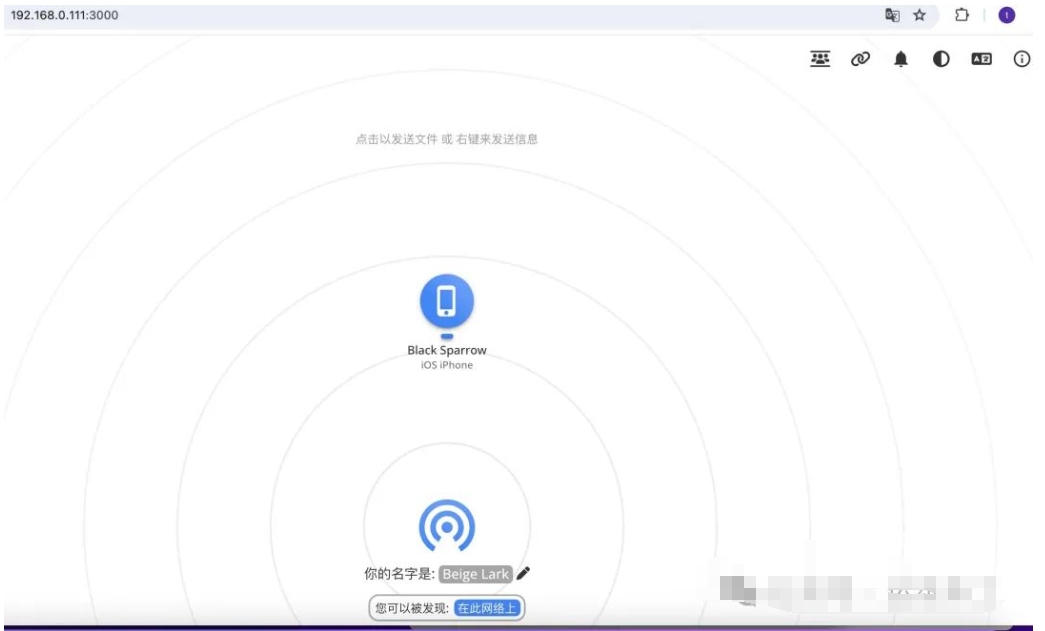Open the browser extensions puzzle icon

pyautogui.click(x=962, y=15)
